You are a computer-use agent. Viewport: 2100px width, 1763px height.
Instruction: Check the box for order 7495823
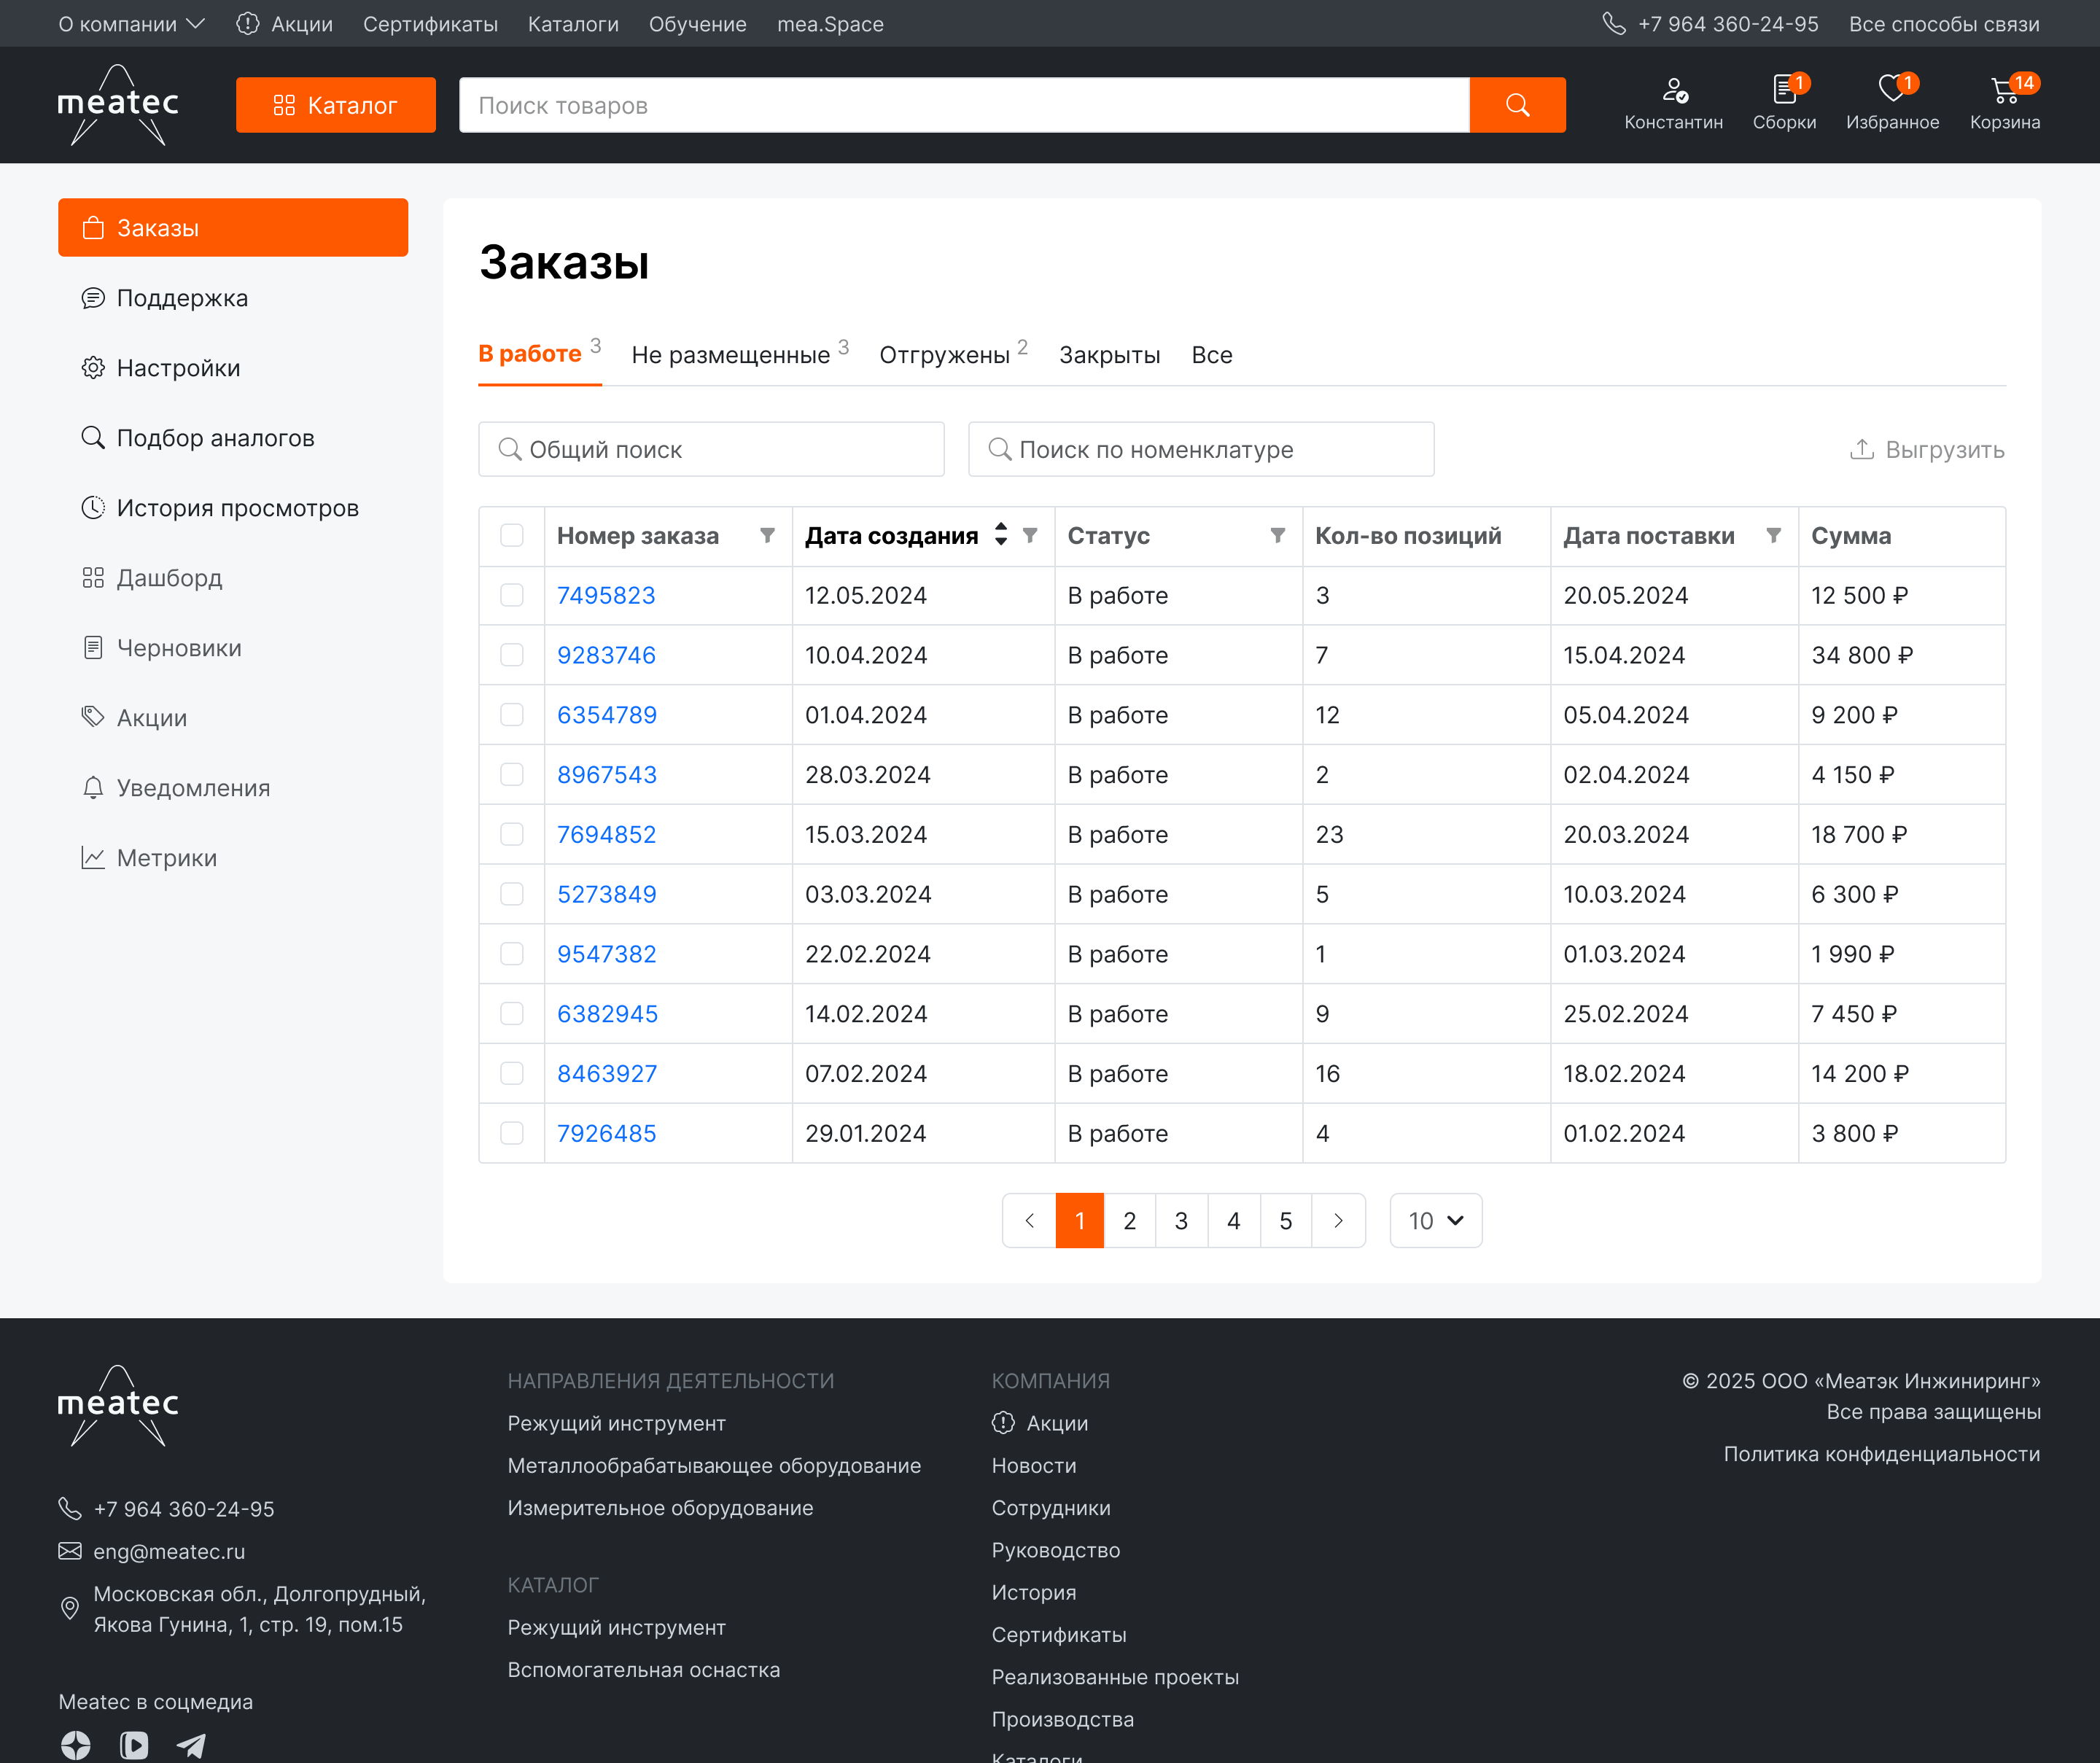pos(512,596)
